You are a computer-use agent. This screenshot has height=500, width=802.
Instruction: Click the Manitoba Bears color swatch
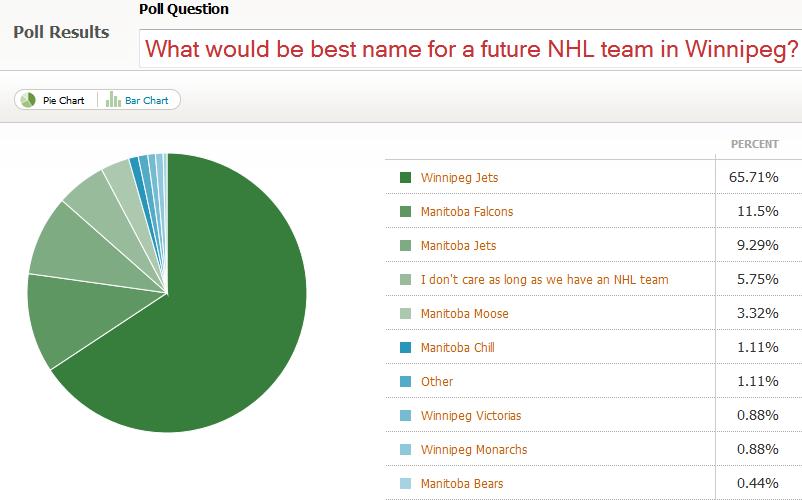point(405,484)
